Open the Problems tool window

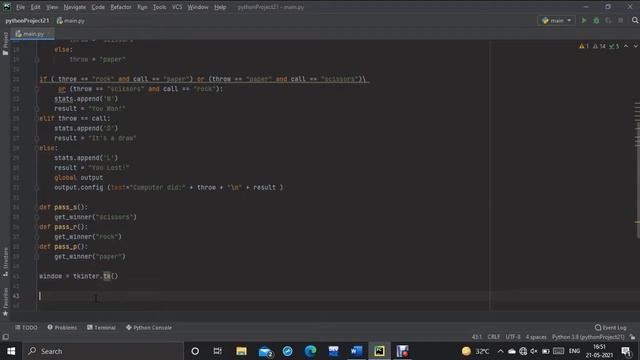coord(62,327)
